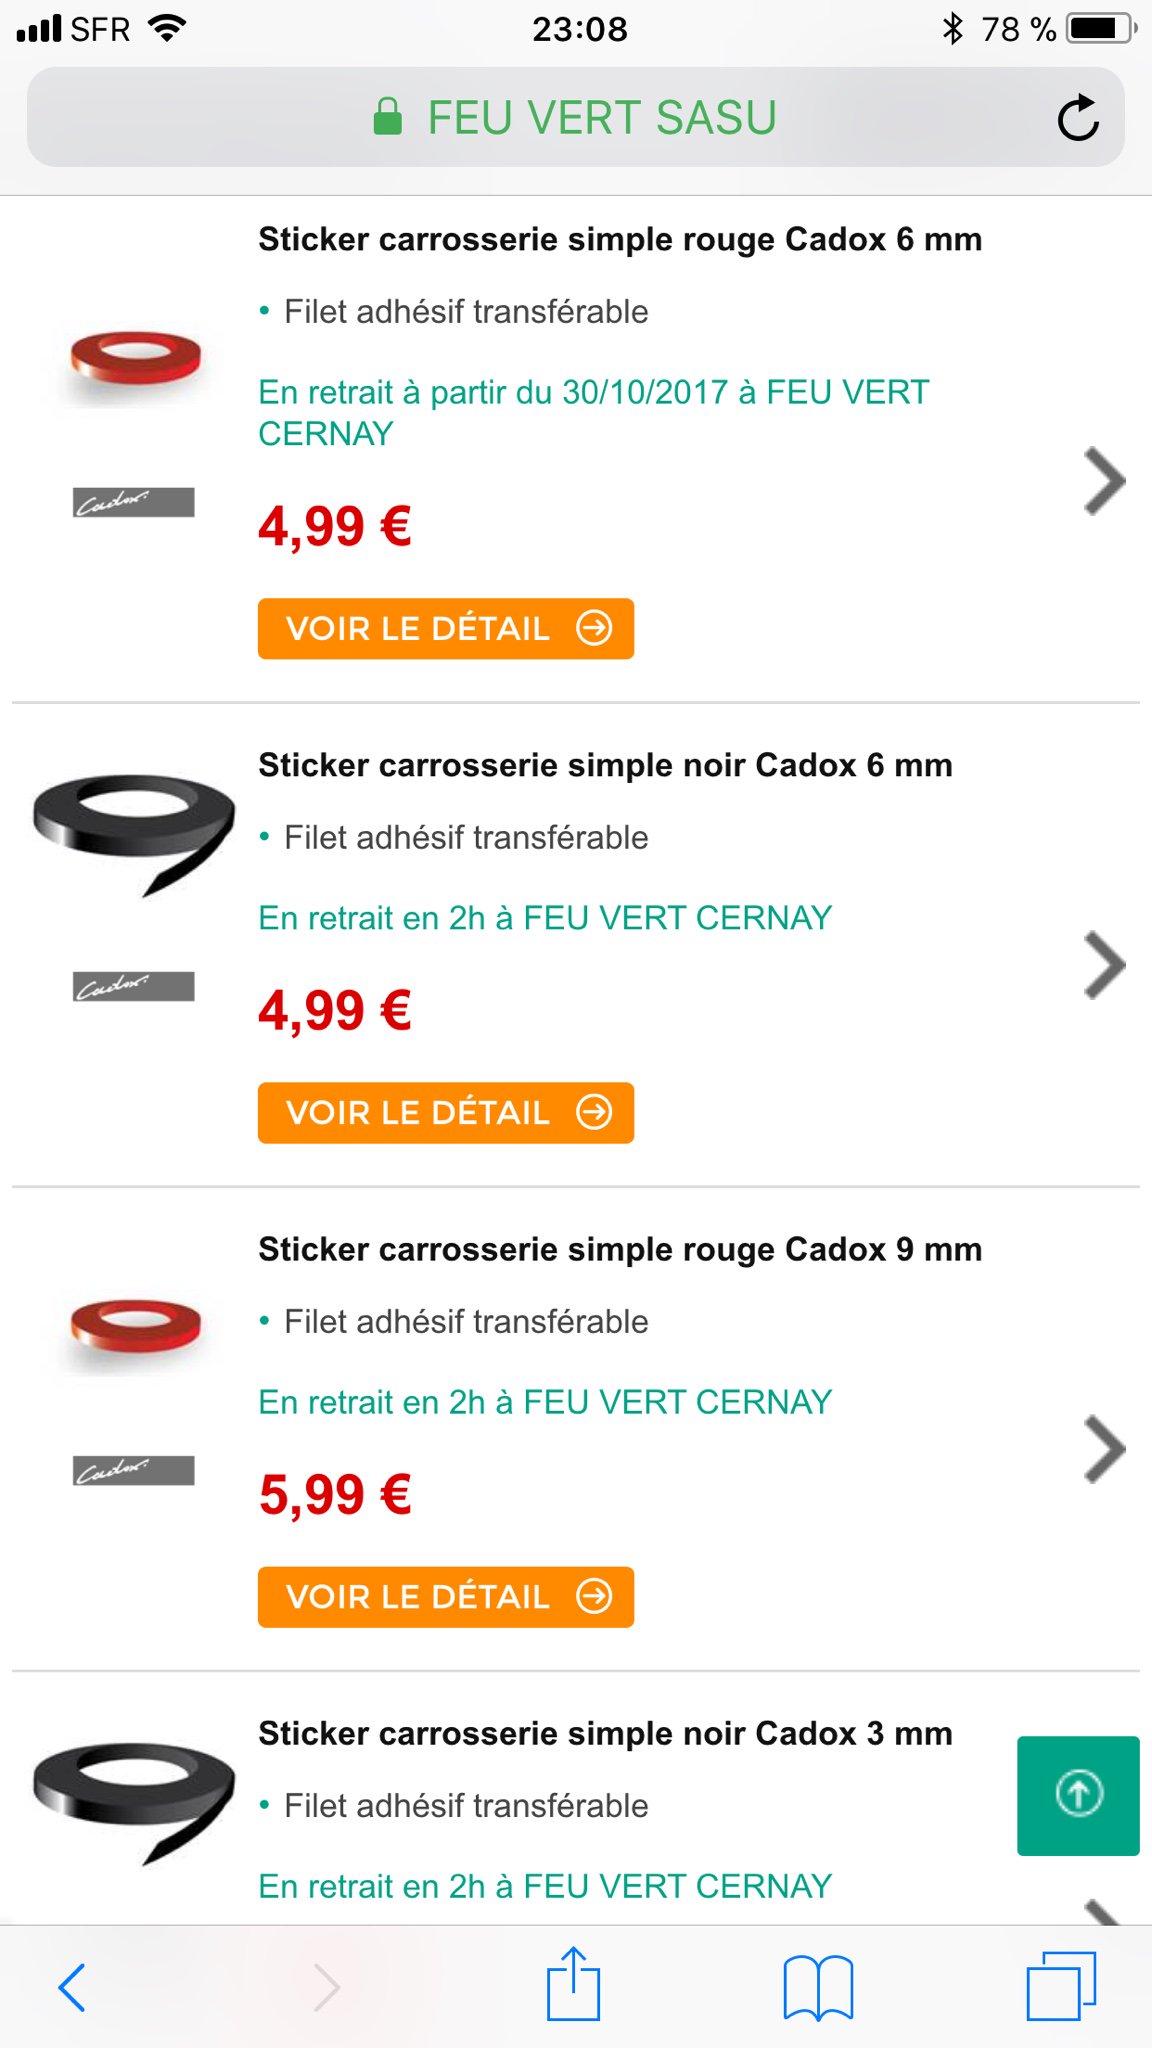Expand the black Cadox 6 mm item chevron
The height and width of the screenshot is (2048, 1152).
coord(1104,965)
